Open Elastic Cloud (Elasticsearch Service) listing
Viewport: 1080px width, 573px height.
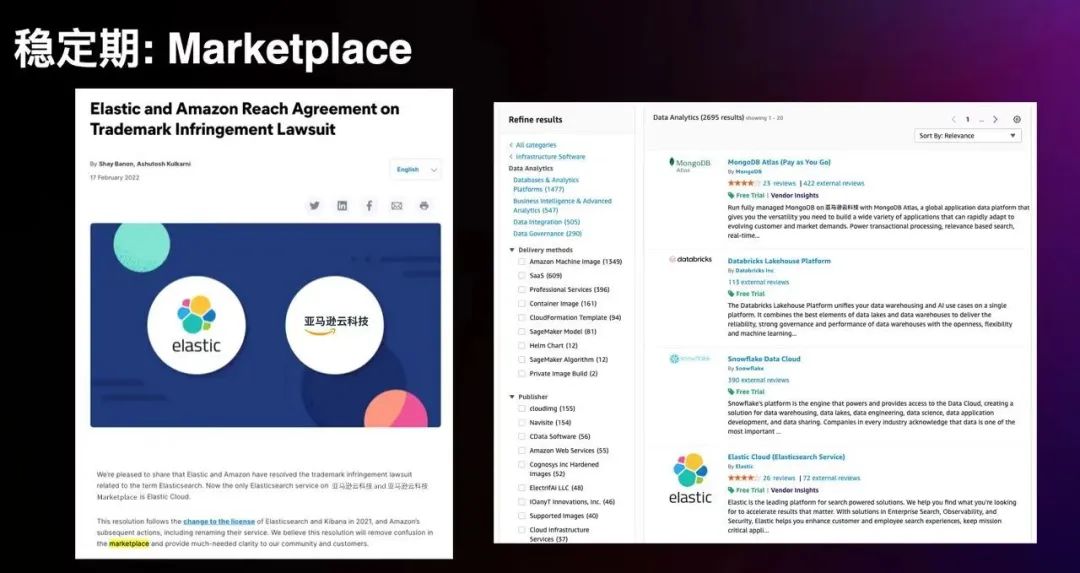(x=786, y=457)
